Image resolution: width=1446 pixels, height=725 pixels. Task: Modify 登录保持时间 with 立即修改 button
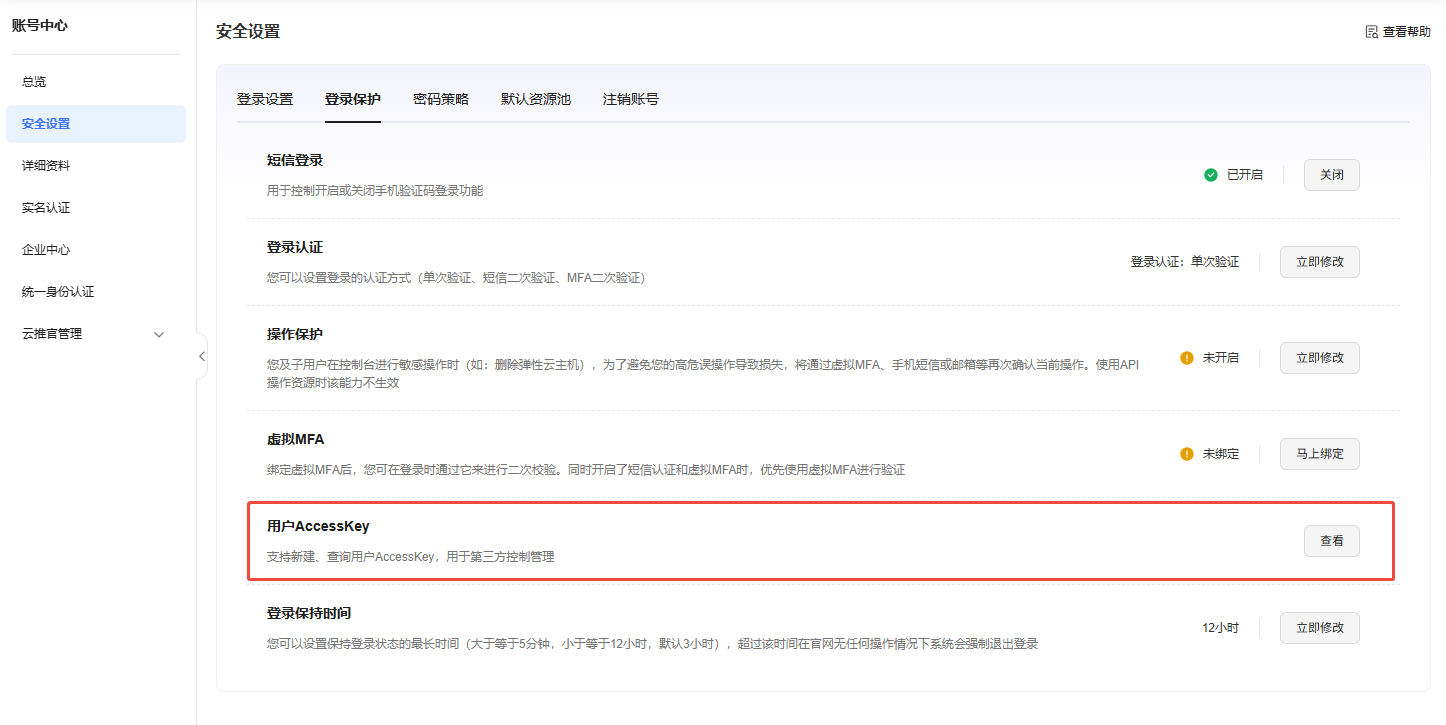[x=1319, y=628]
